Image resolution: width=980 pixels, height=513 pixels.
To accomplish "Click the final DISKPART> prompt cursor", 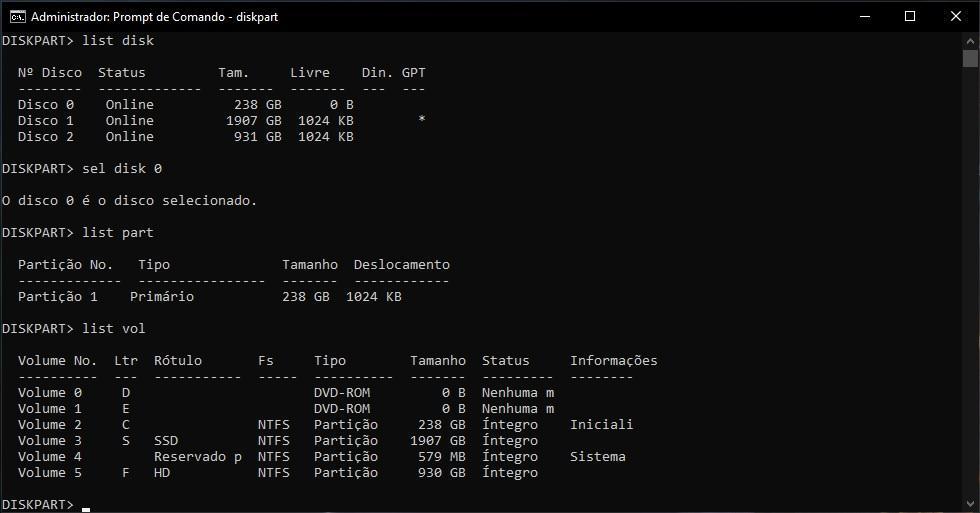I will tap(86, 506).
